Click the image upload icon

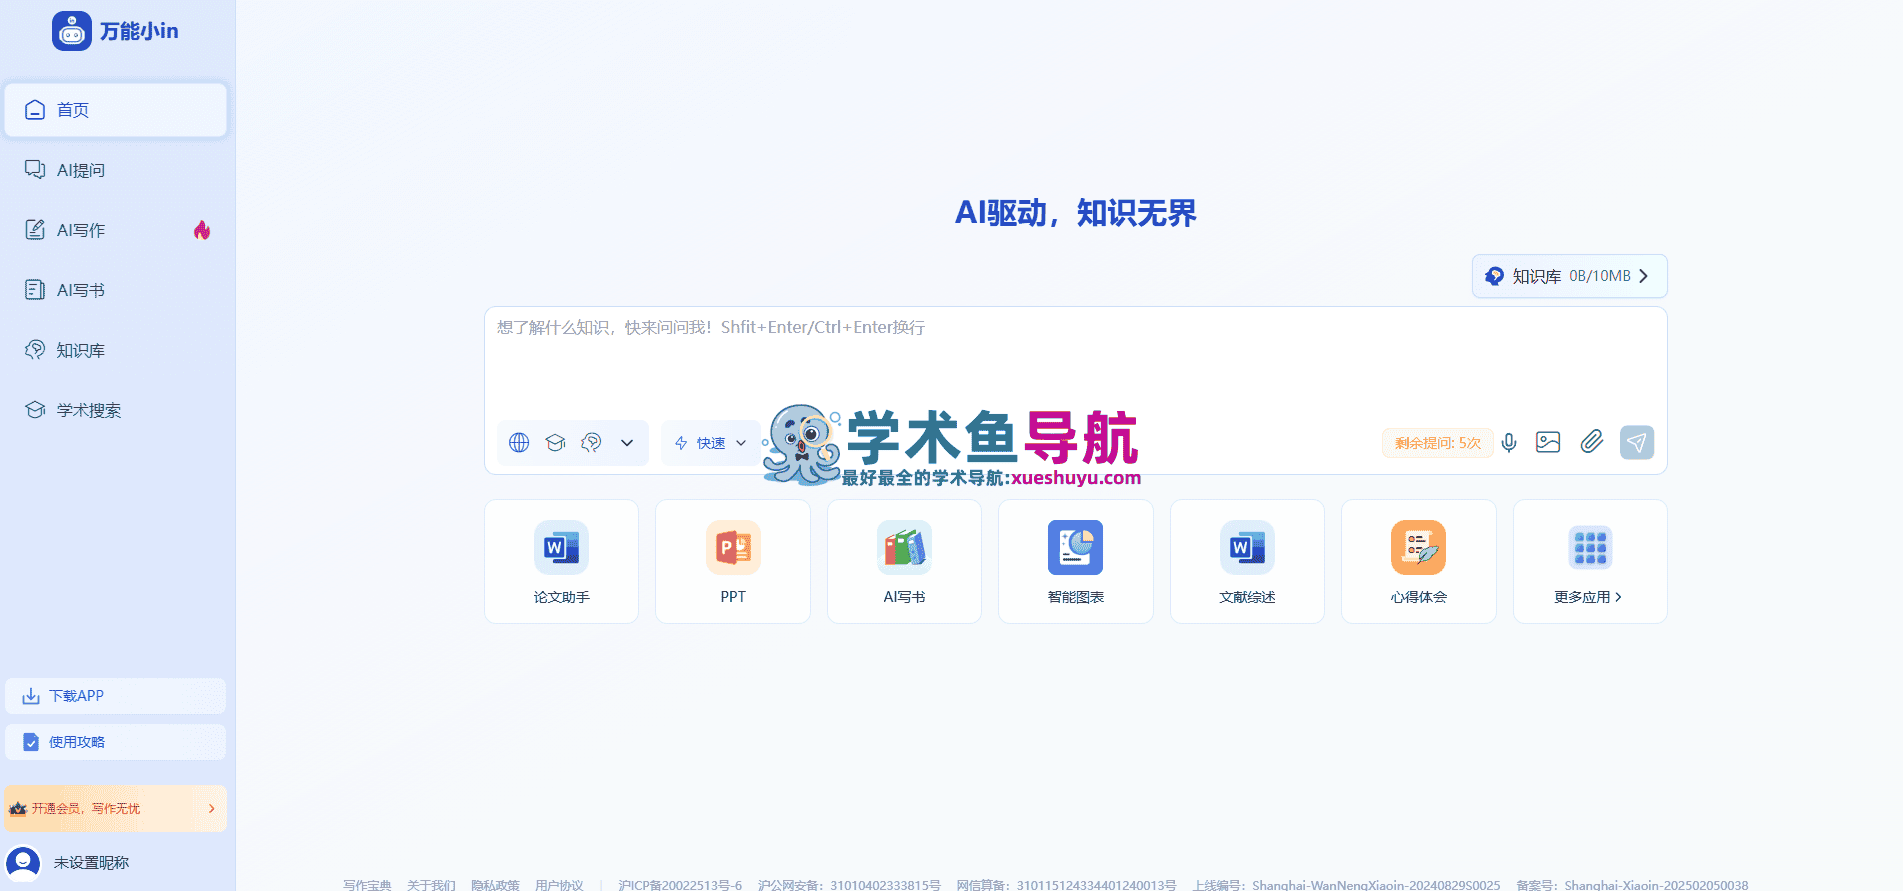point(1548,442)
